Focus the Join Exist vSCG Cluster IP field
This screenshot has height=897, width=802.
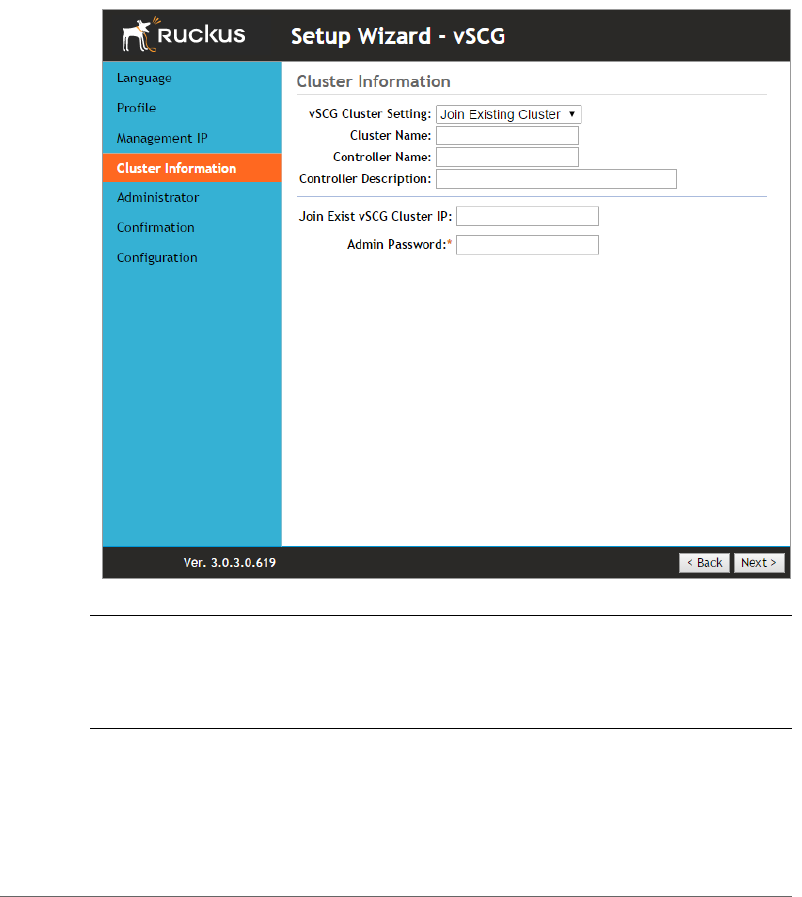pyautogui.click(x=527, y=216)
